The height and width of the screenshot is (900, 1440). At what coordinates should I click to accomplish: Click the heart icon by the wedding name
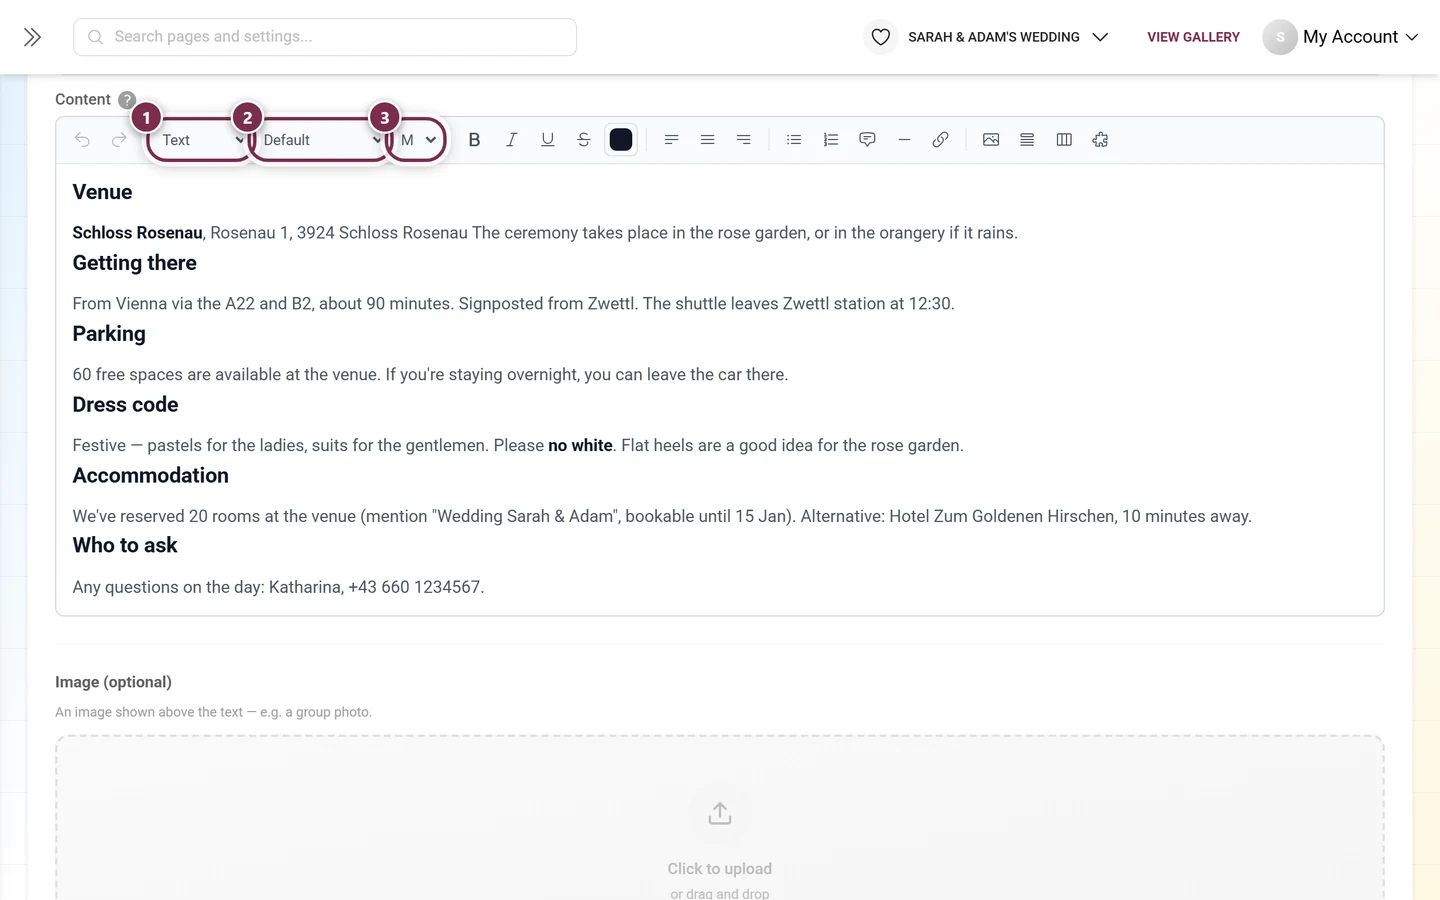click(880, 37)
